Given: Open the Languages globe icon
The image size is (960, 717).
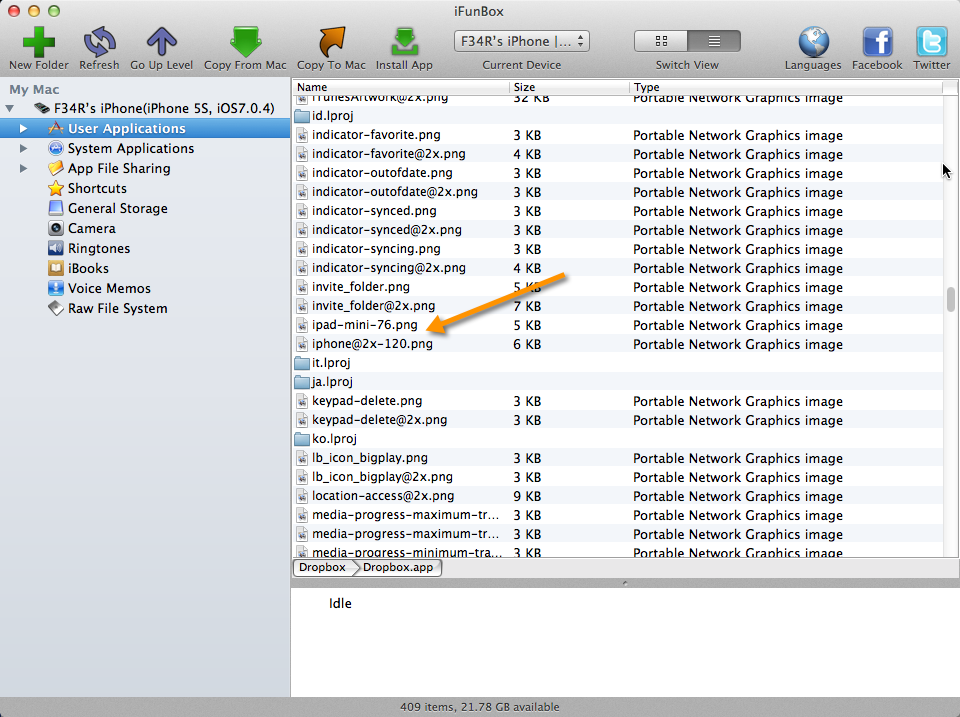Looking at the screenshot, I should coord(813,42).
